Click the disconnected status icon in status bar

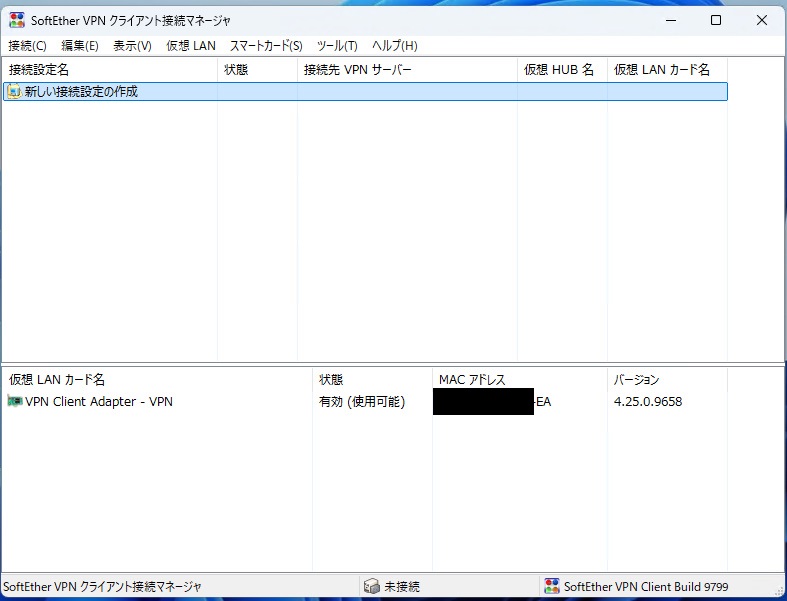372,587
